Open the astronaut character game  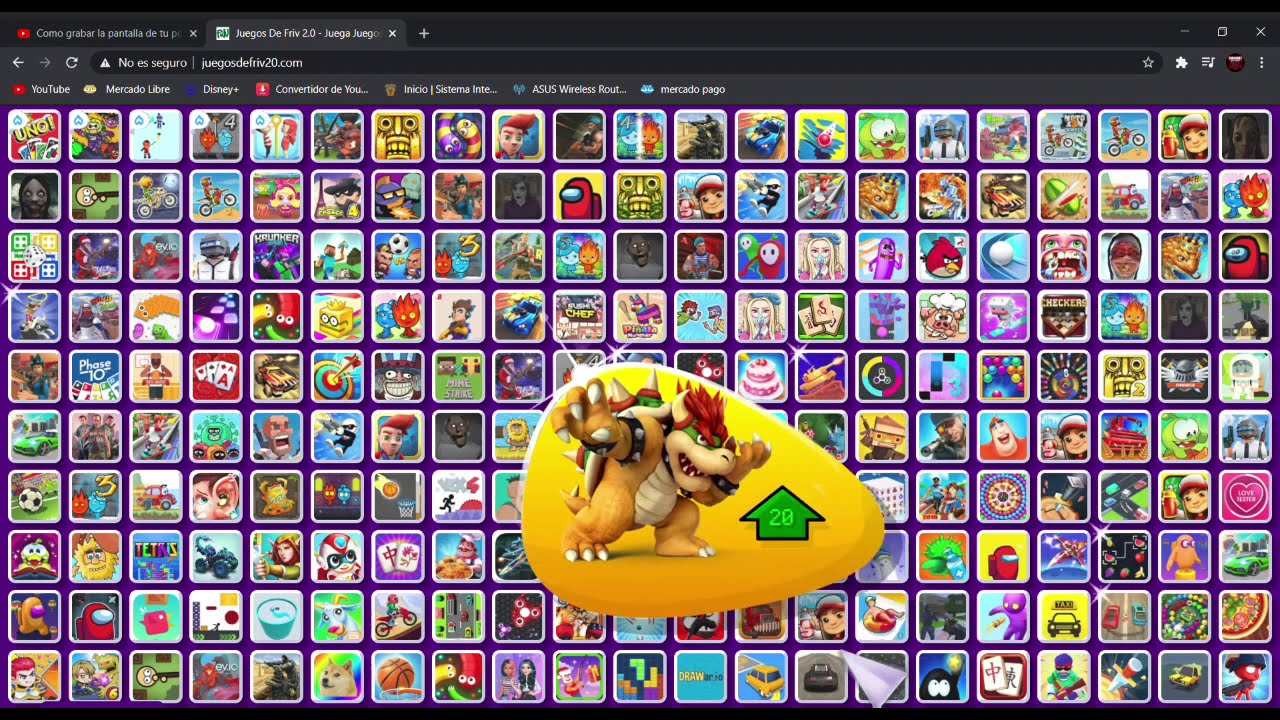coord(1245,376)
